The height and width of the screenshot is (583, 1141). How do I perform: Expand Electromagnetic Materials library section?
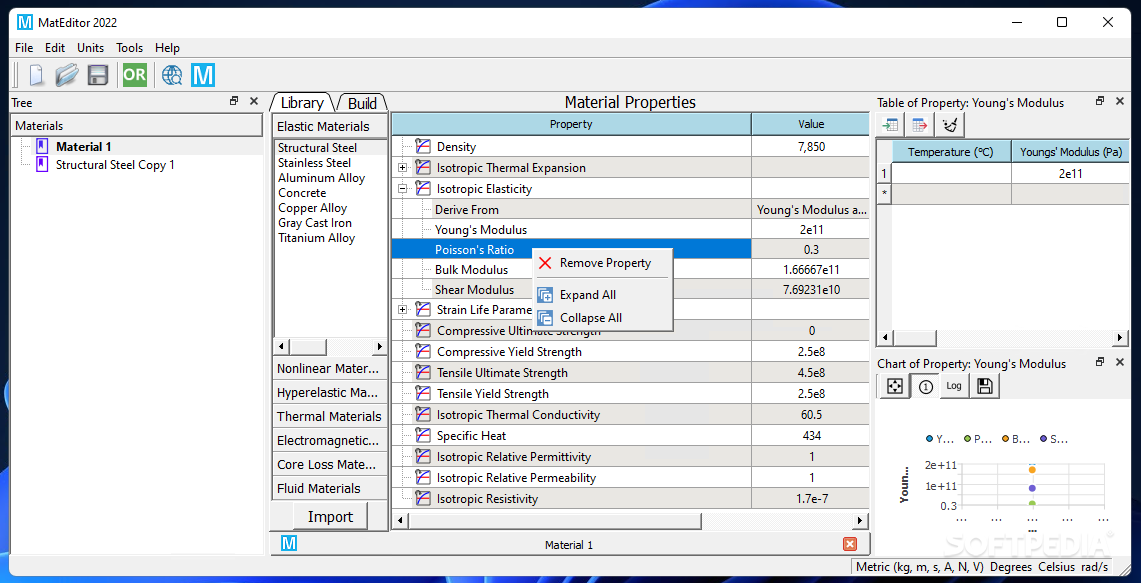(x=330, y=440)
